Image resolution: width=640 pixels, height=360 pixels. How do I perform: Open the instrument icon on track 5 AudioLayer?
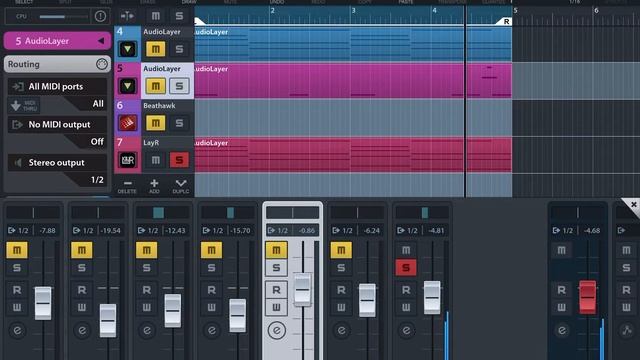pos(127,86)
